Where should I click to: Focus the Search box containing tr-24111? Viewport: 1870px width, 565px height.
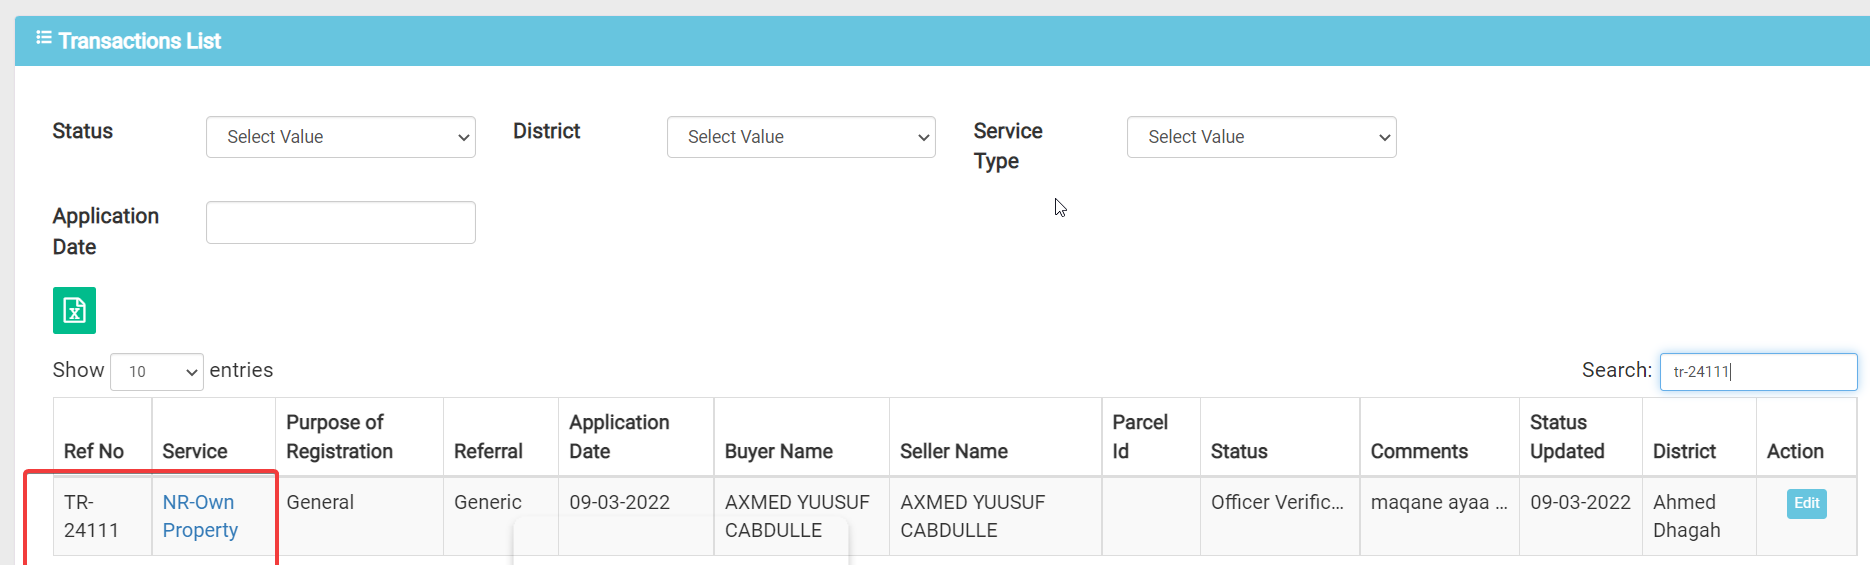pos(1758,372)
